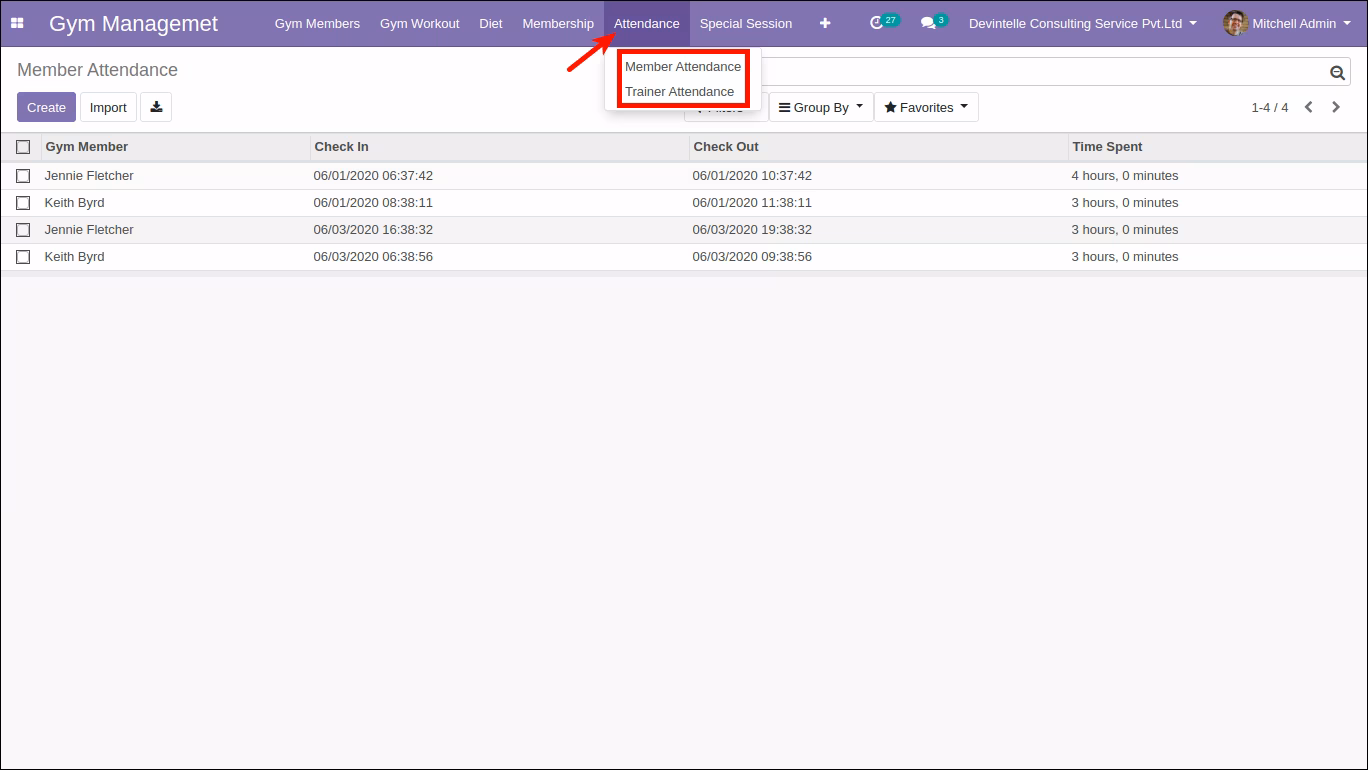Expand the Favorites dropdown
1368x770 pixels.
click(x=926, y=107)
